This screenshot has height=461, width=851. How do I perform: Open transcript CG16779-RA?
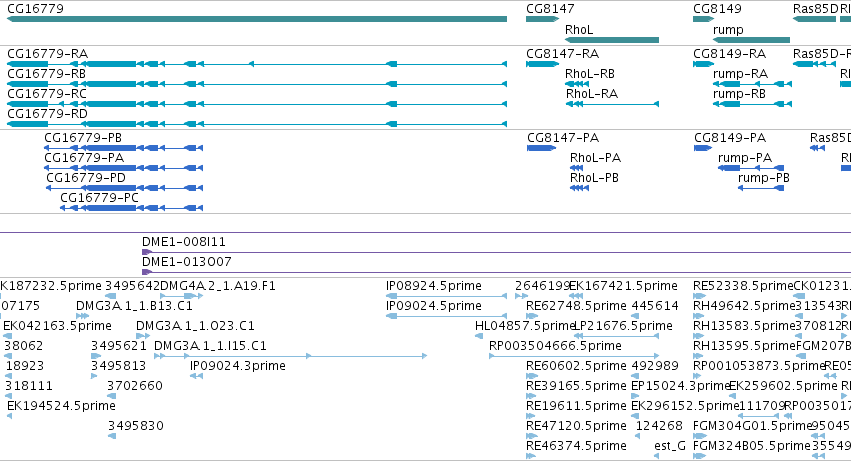tap(257, 64)
